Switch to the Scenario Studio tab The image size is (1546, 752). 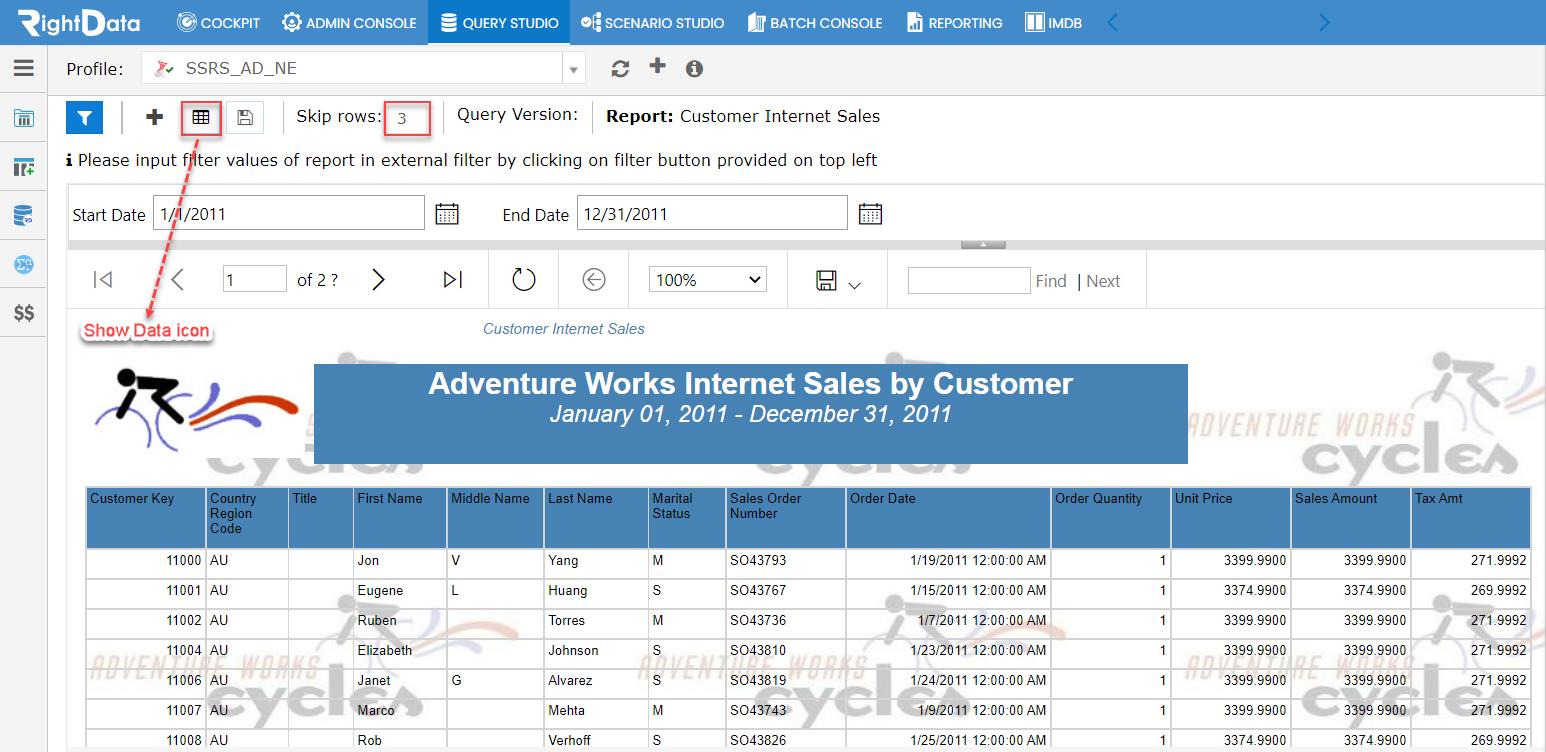point(652,22)
